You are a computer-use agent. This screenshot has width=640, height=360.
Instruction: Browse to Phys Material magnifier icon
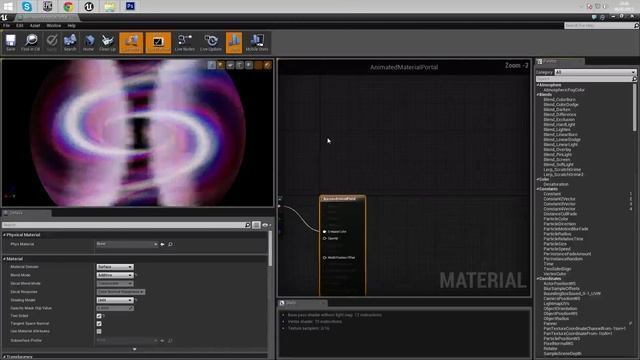[170, 244]
